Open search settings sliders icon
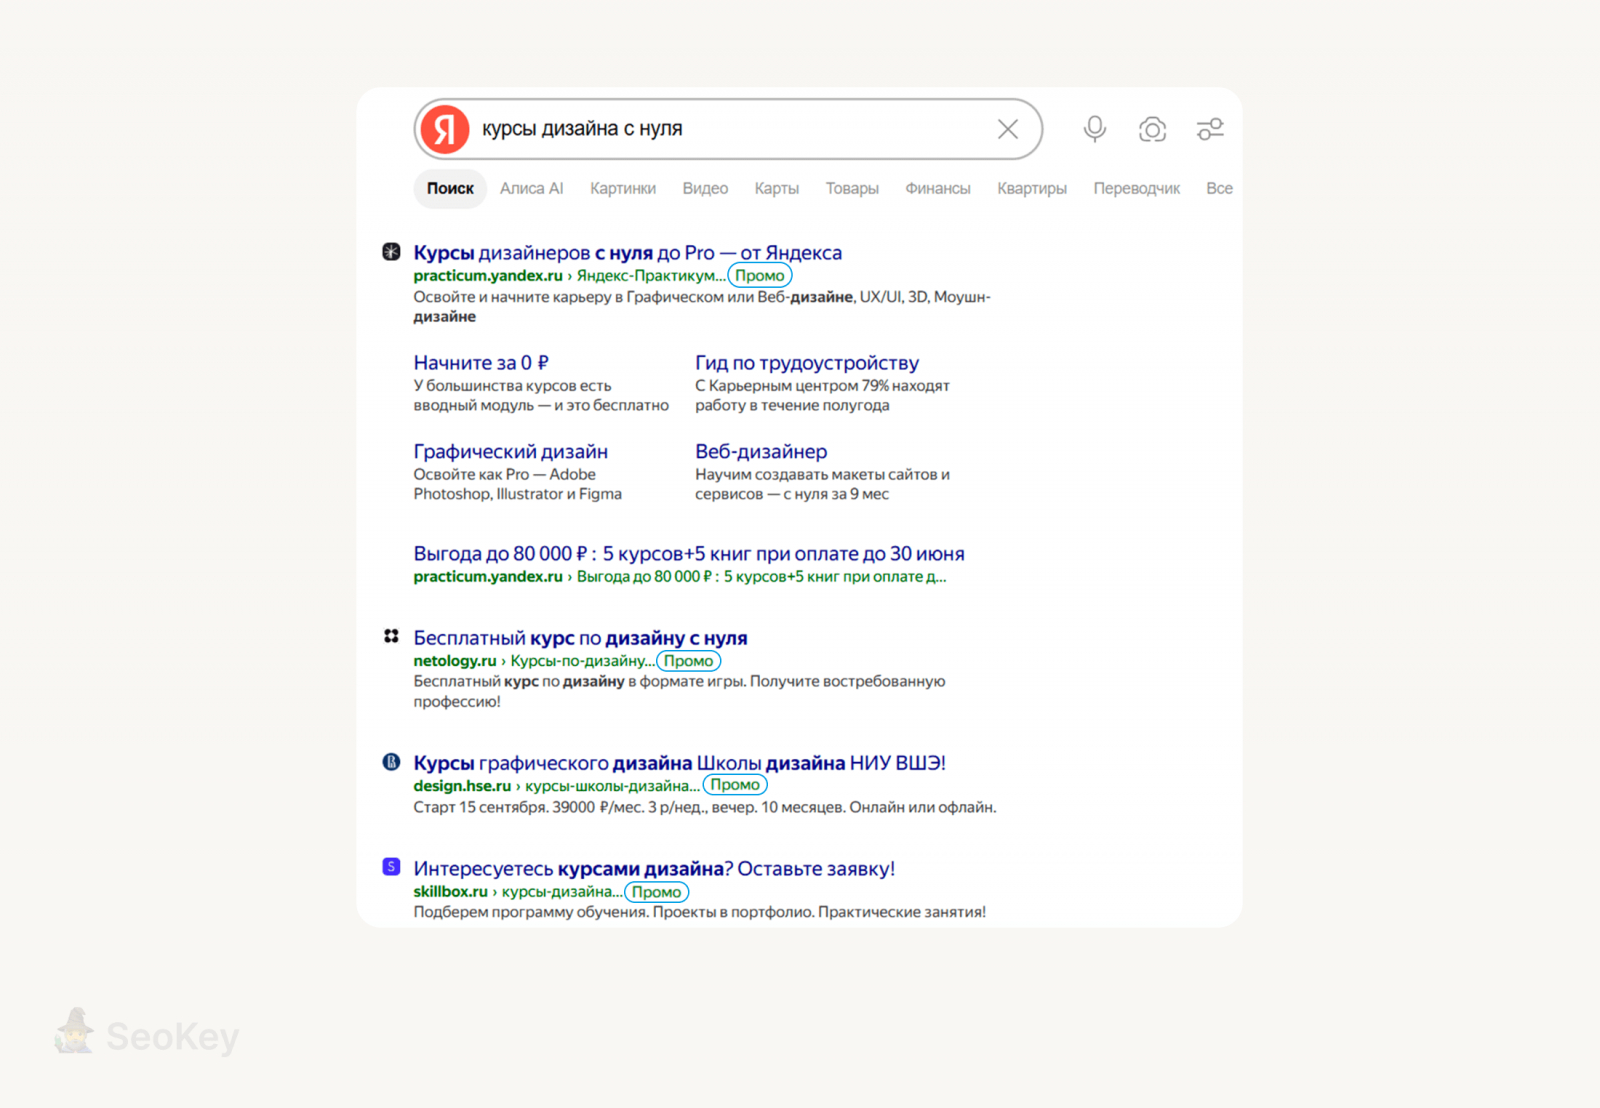 pos(1210,129)
